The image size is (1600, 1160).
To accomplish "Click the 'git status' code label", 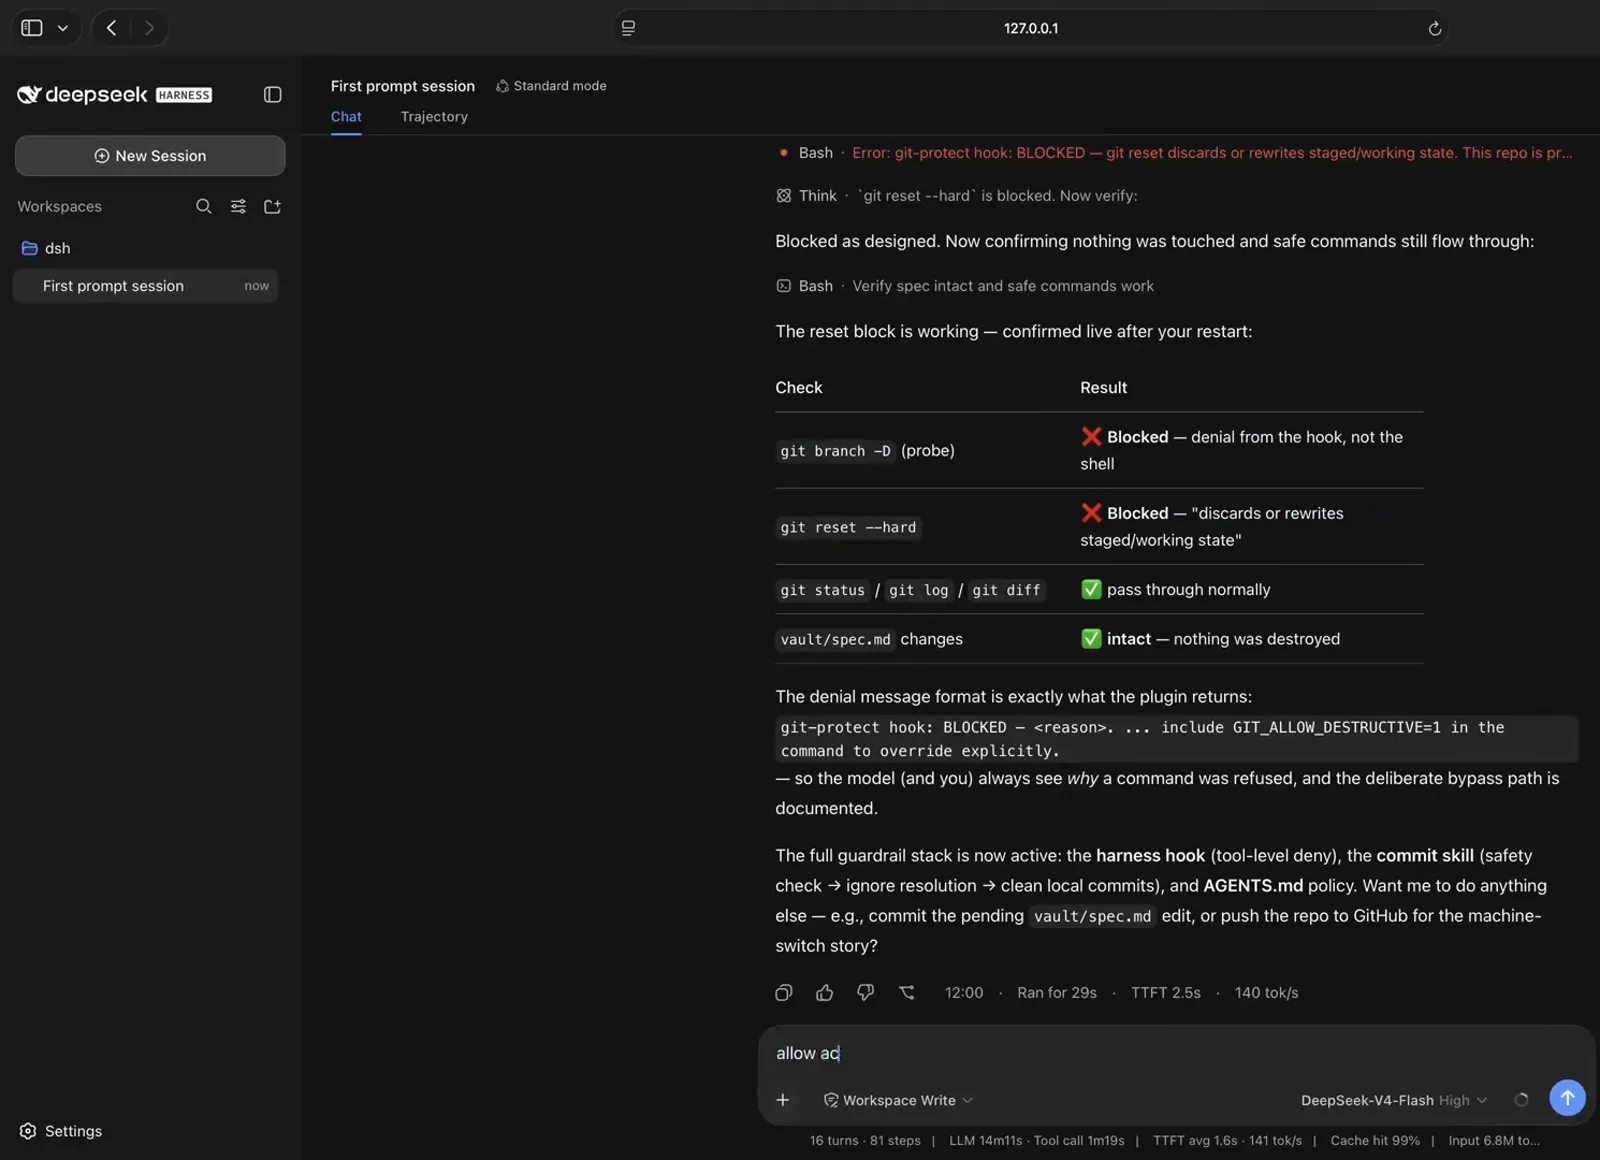I will pyautogui.click(x=823, y=590).
